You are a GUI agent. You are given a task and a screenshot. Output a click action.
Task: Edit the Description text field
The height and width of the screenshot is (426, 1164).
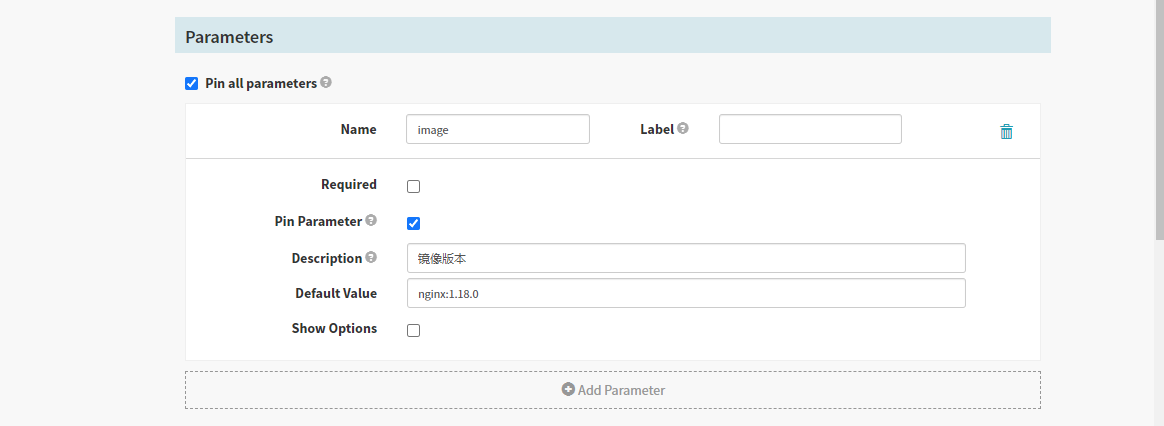click(x=685, y=258)
